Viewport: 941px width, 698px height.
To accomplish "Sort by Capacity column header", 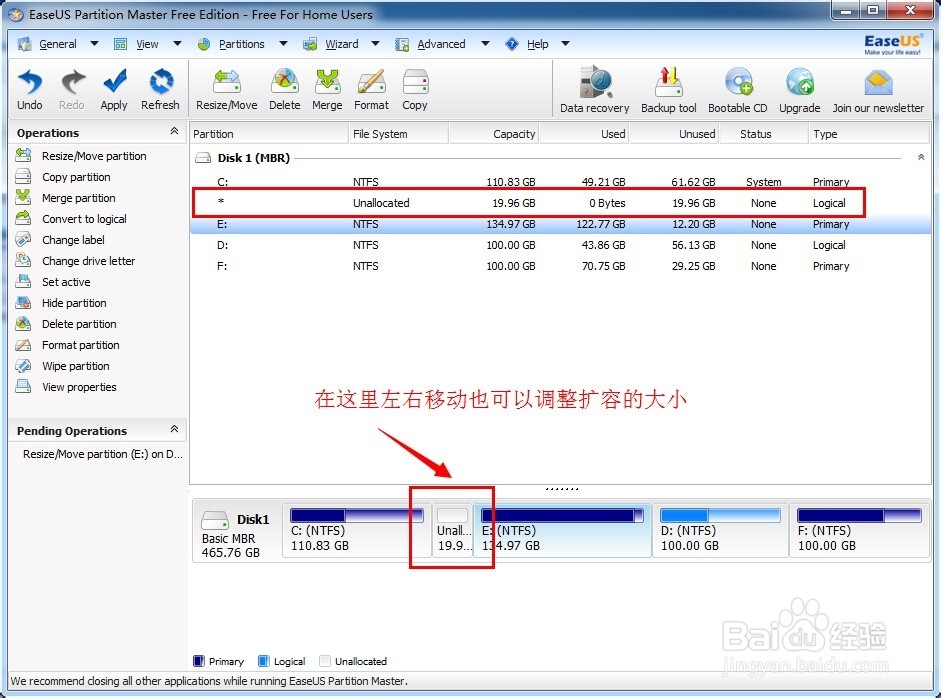I will pos(494,134).
